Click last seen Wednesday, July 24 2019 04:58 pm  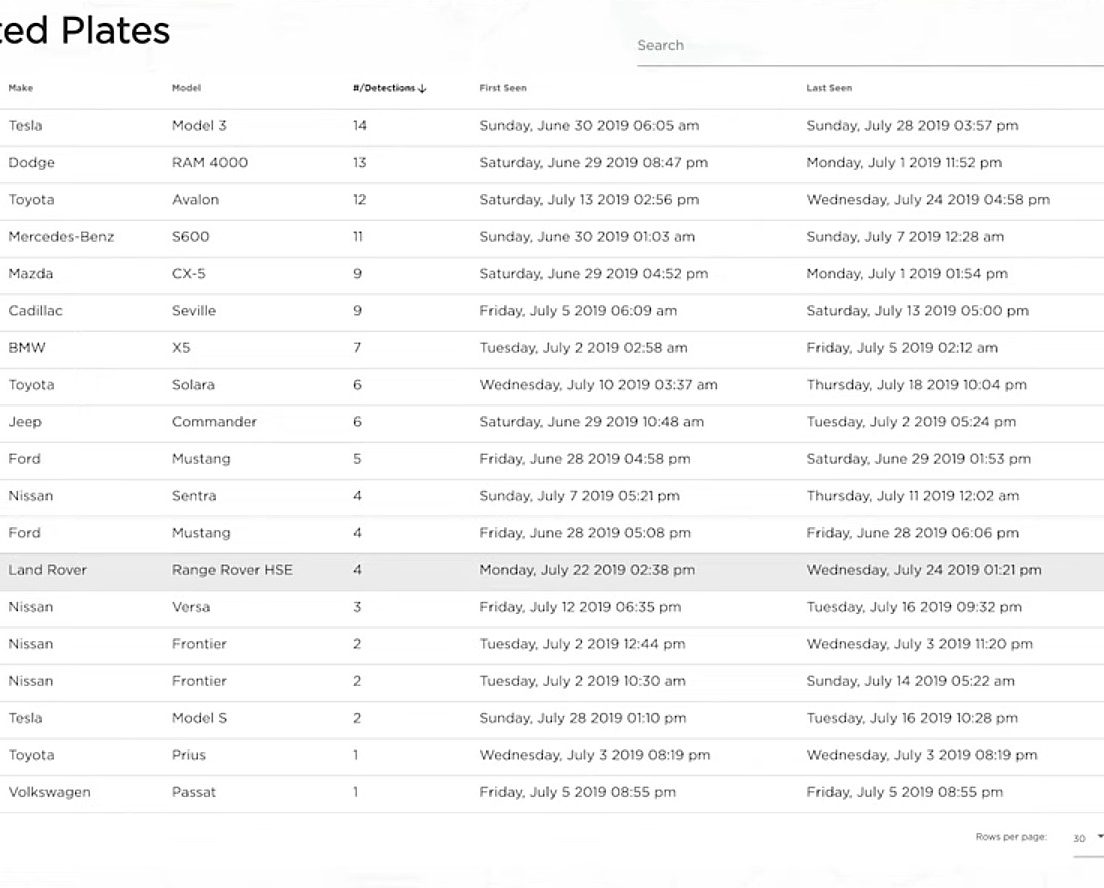coord(928,199)
